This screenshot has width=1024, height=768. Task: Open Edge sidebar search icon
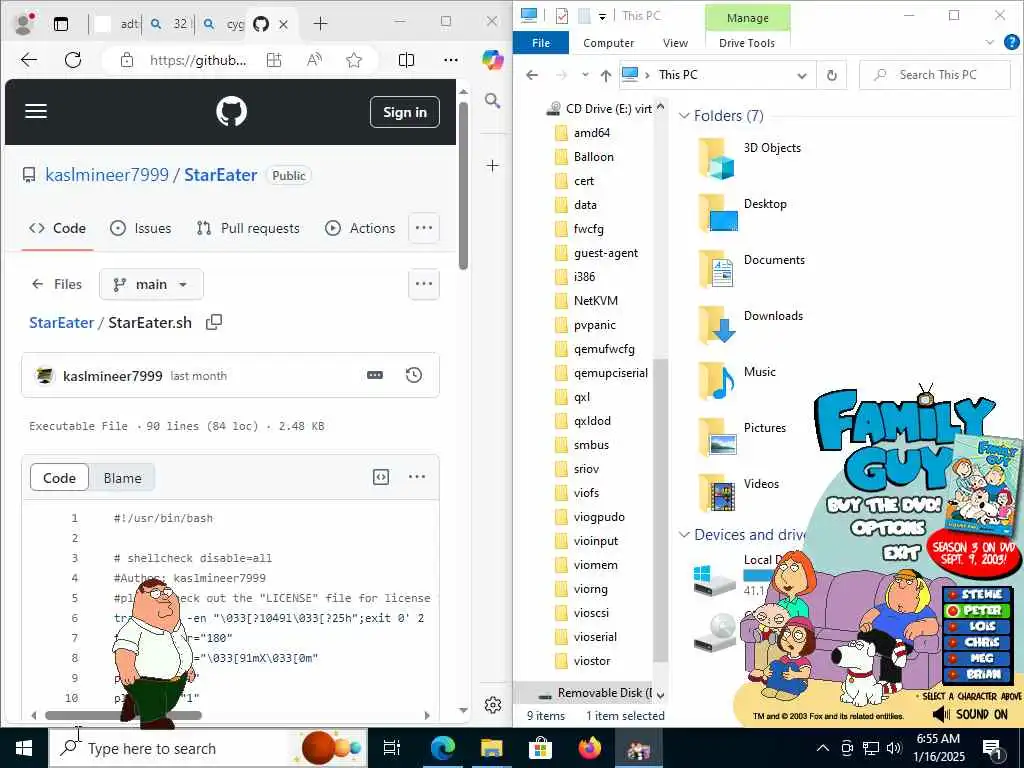coord(492,101)
